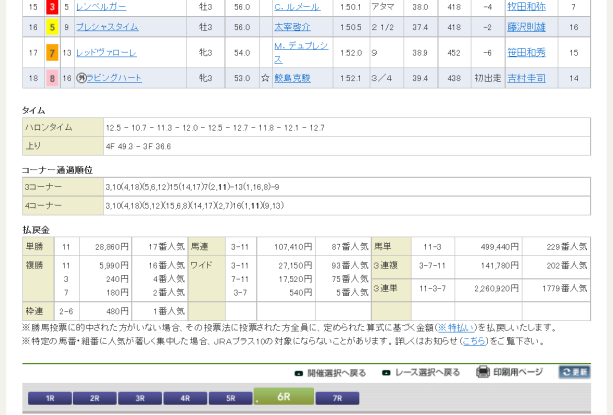Click the 更新 refresh button
The width and height of the screenshot is (613, 415).
click(574, 372)
